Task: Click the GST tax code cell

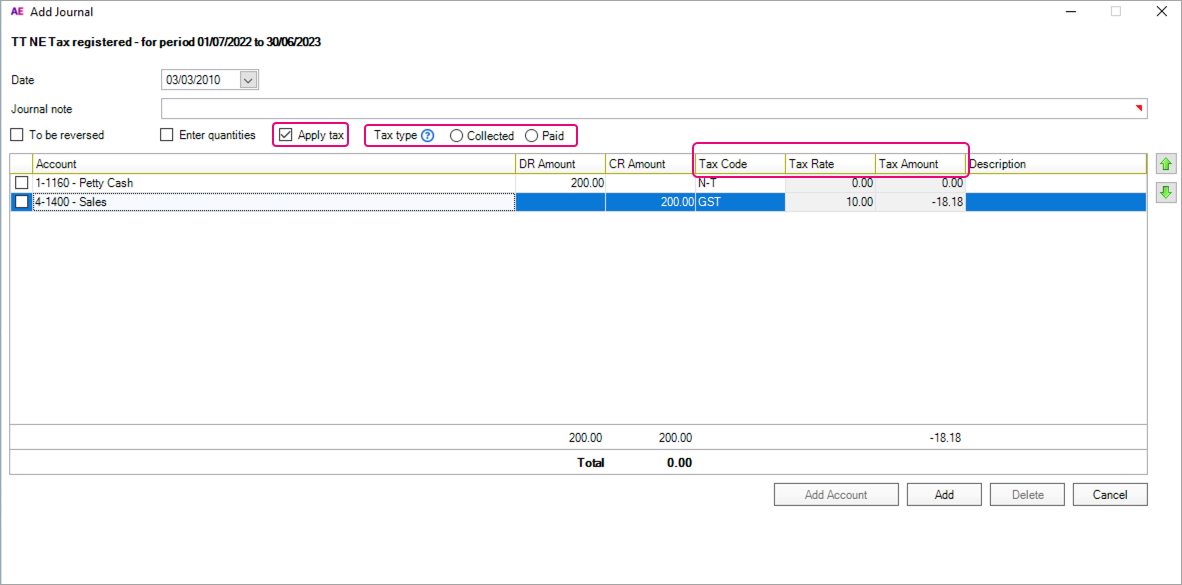Action: pos(740,202)
